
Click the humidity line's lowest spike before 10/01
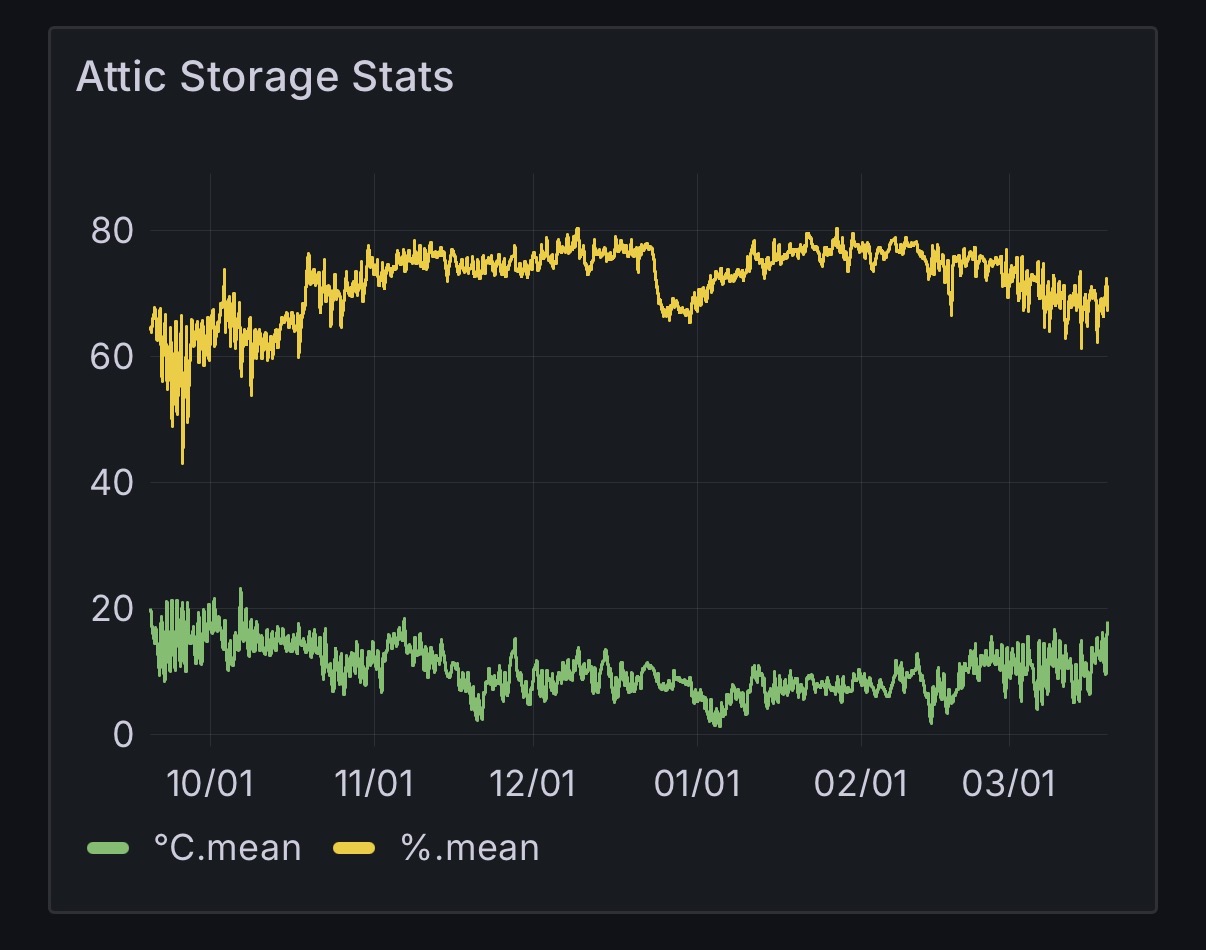pos(182,462)
